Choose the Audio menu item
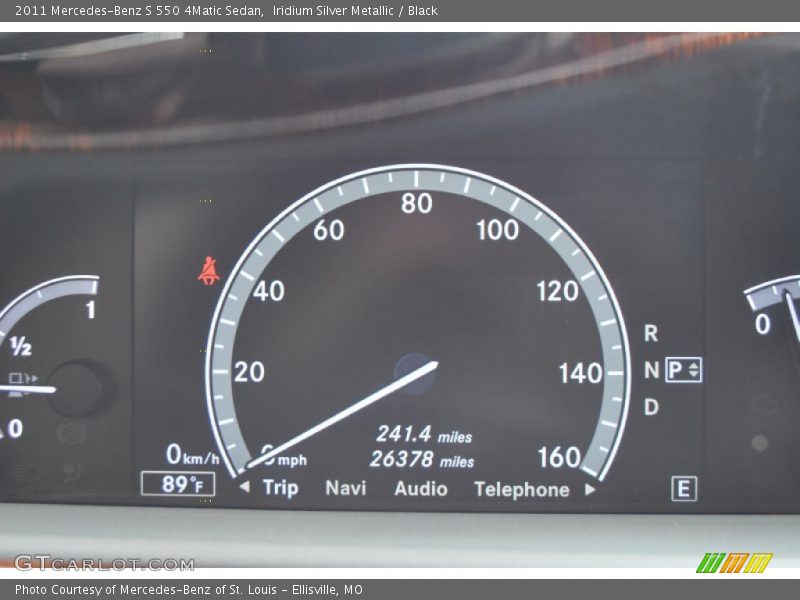This screenshot has width=800, height=600. (421, 489)
